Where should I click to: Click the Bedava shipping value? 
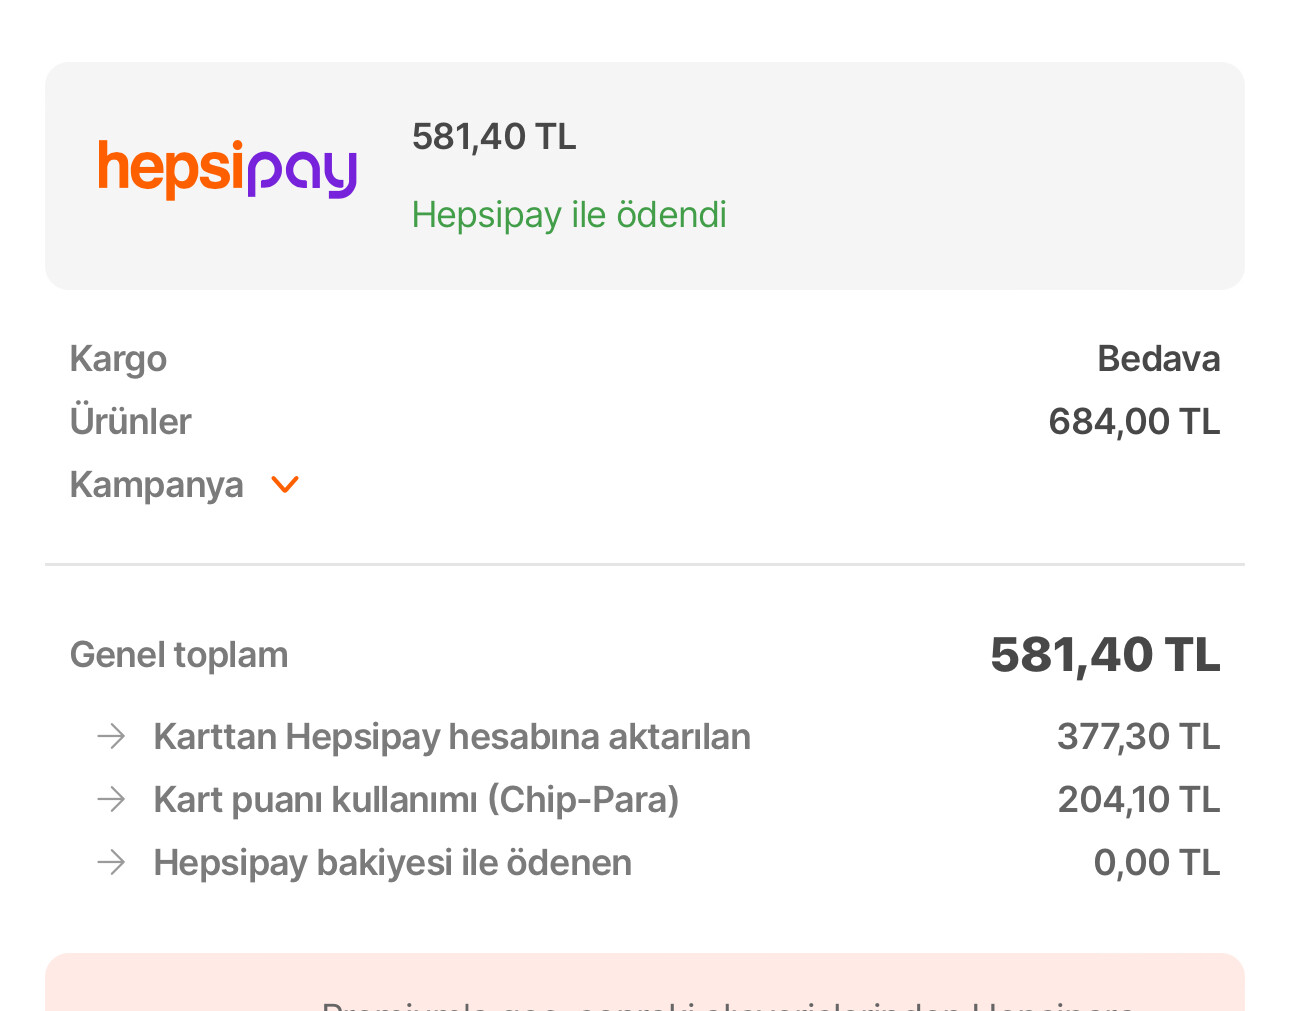pyautogui.click(x=1158, y=359)
